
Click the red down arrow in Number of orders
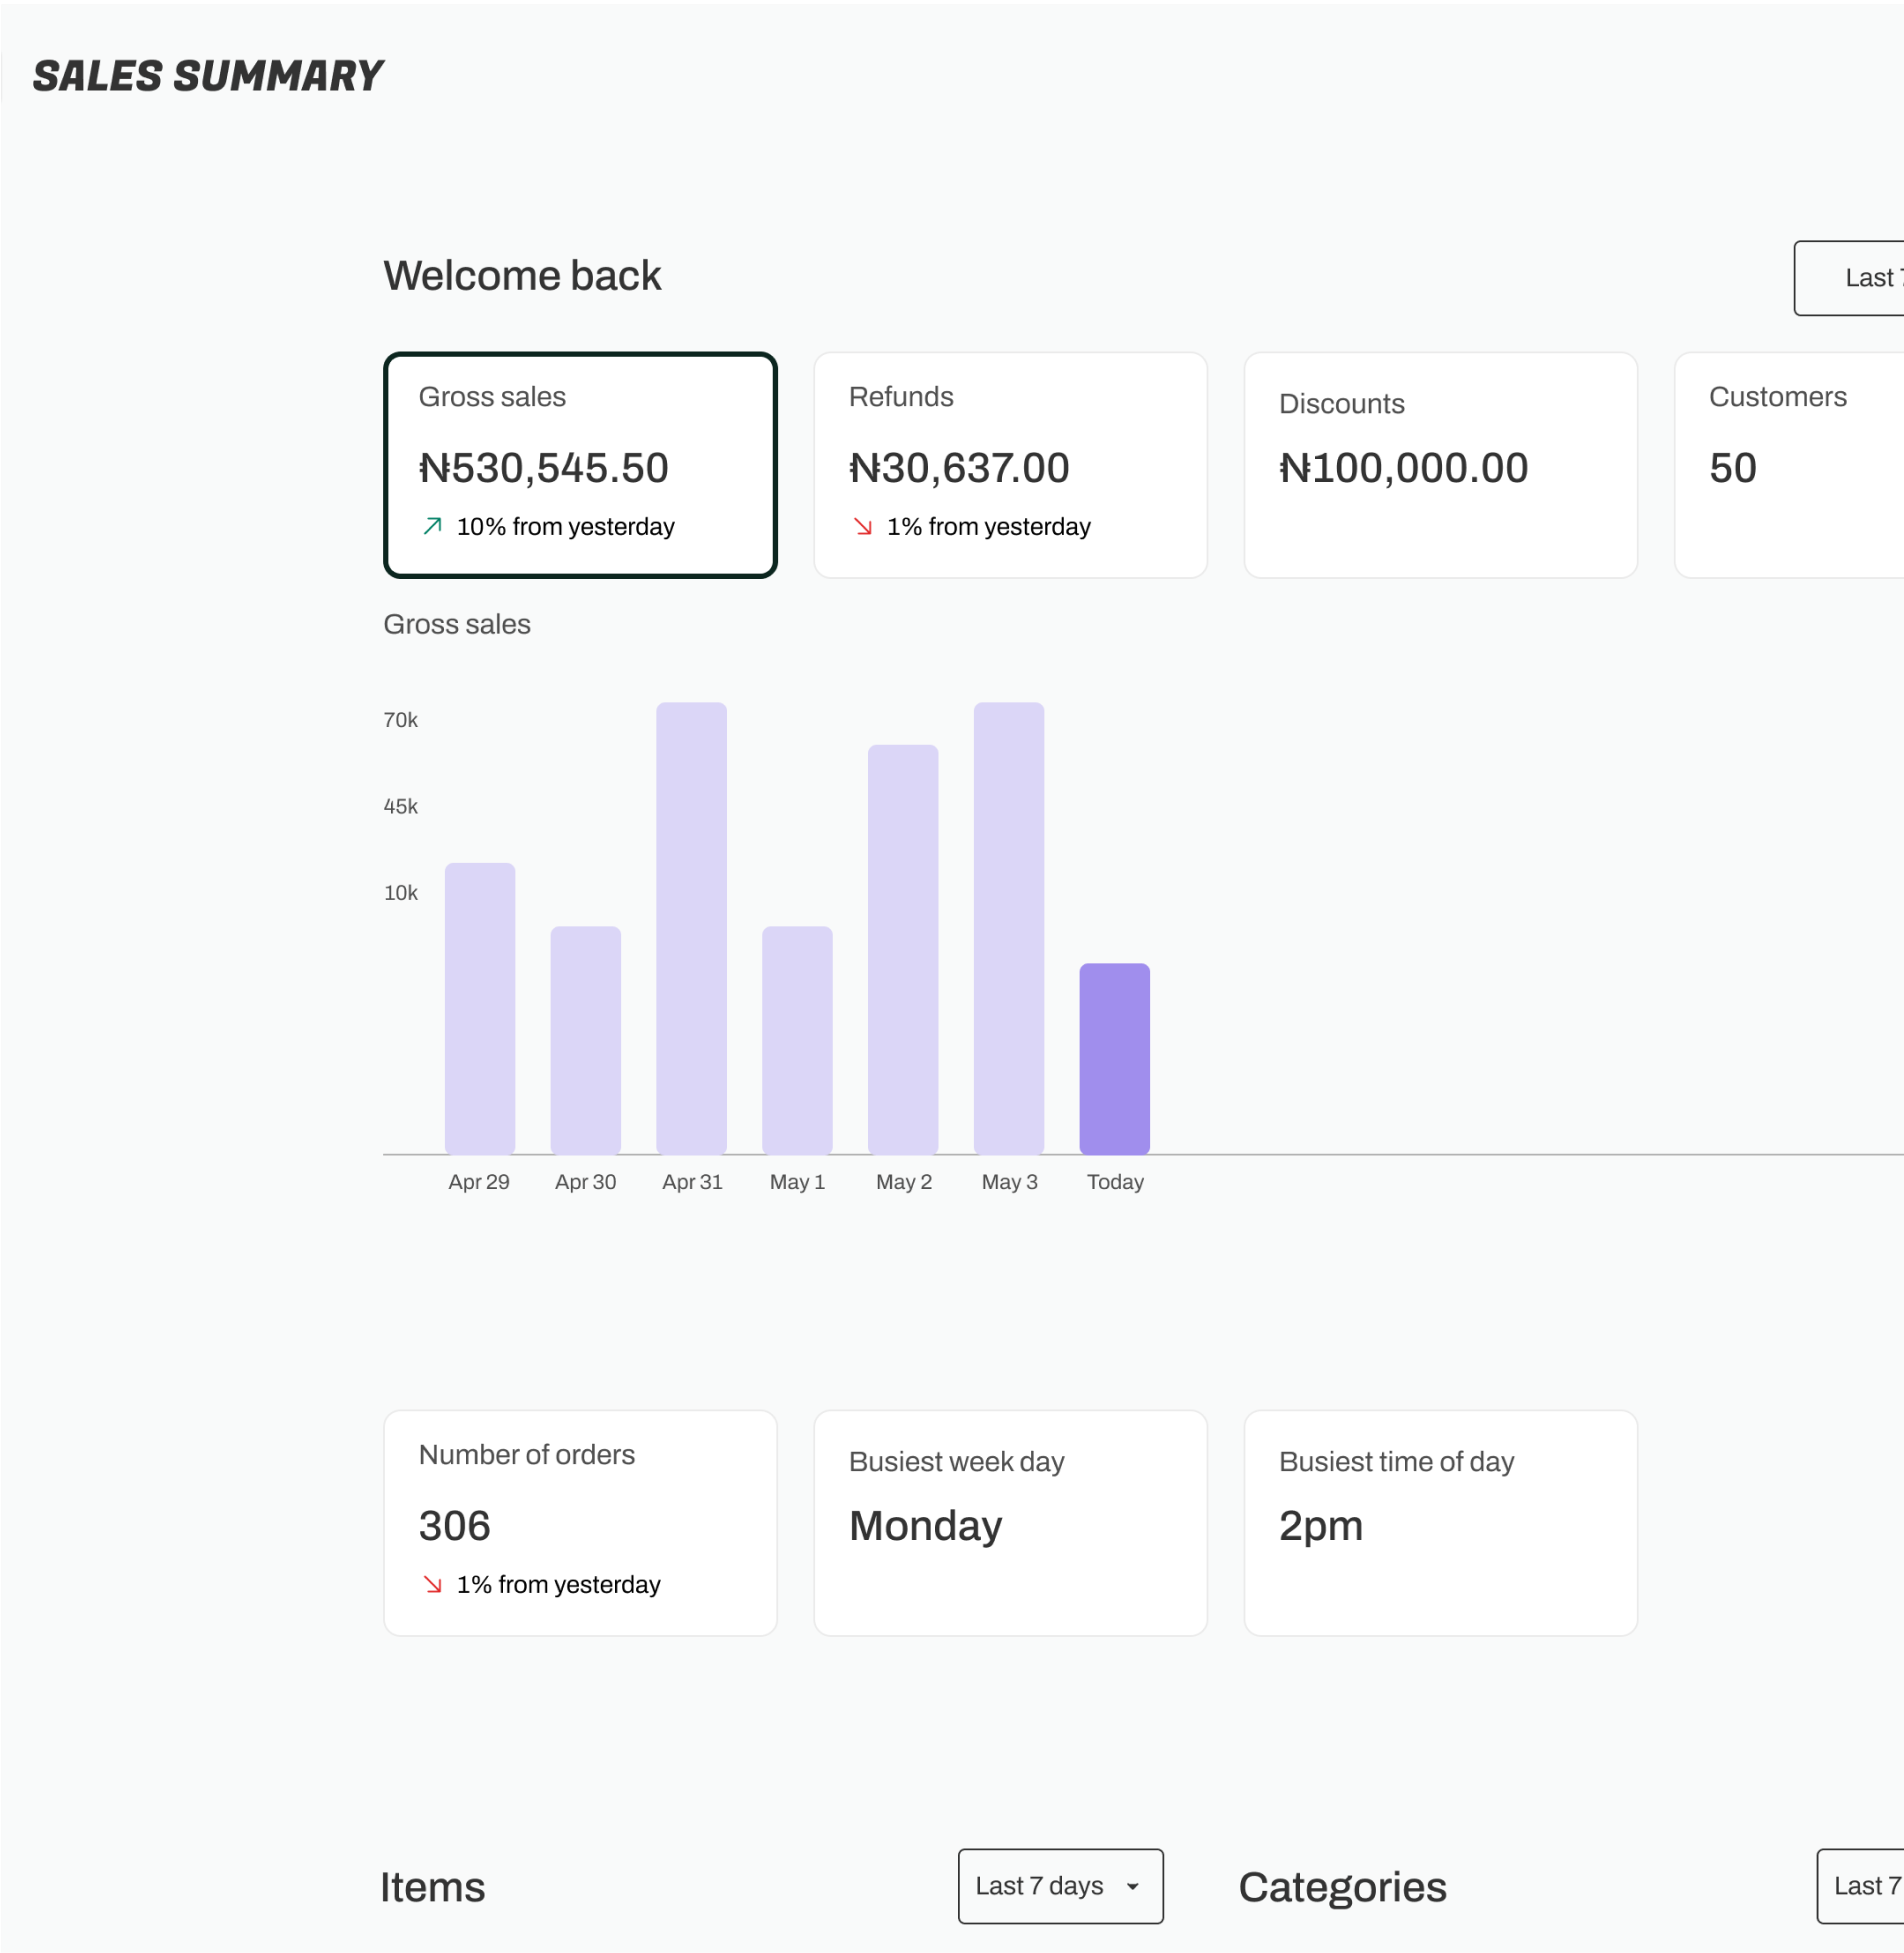(x=432, y=1584)
